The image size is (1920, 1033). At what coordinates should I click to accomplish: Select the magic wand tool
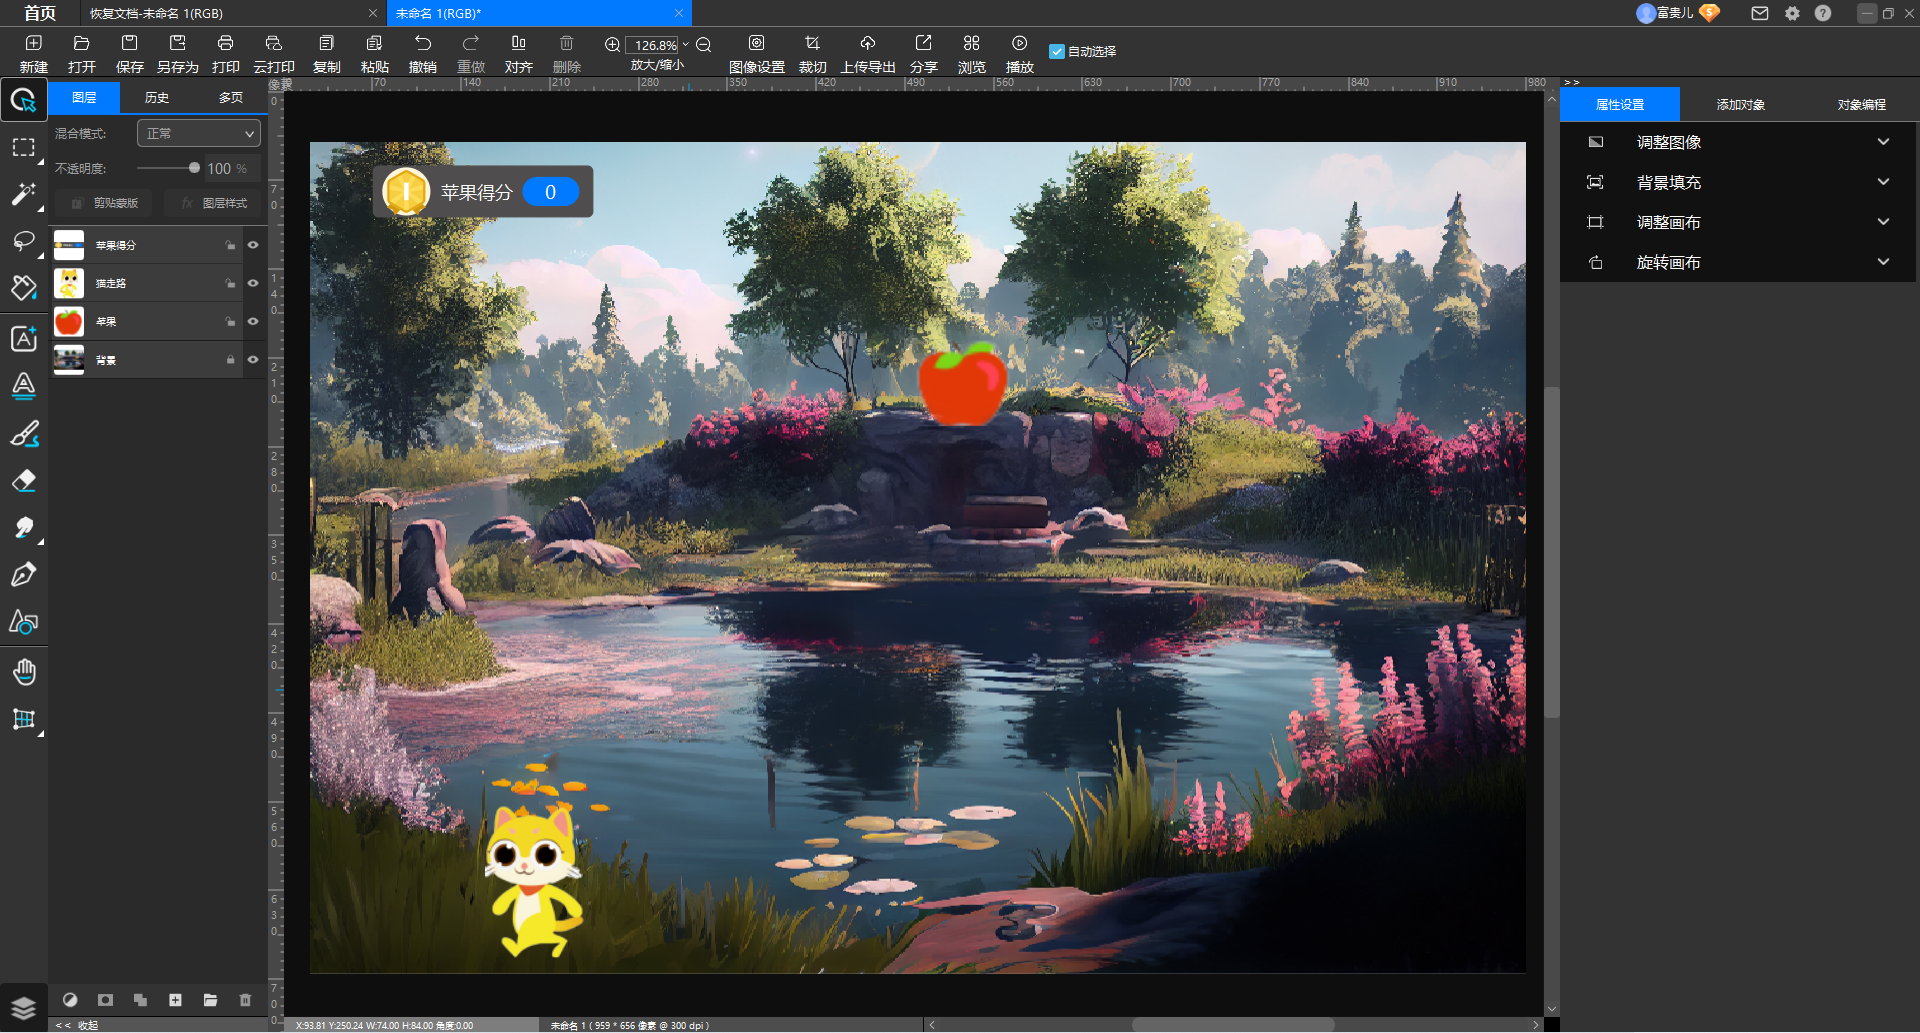tap(23, 194)
